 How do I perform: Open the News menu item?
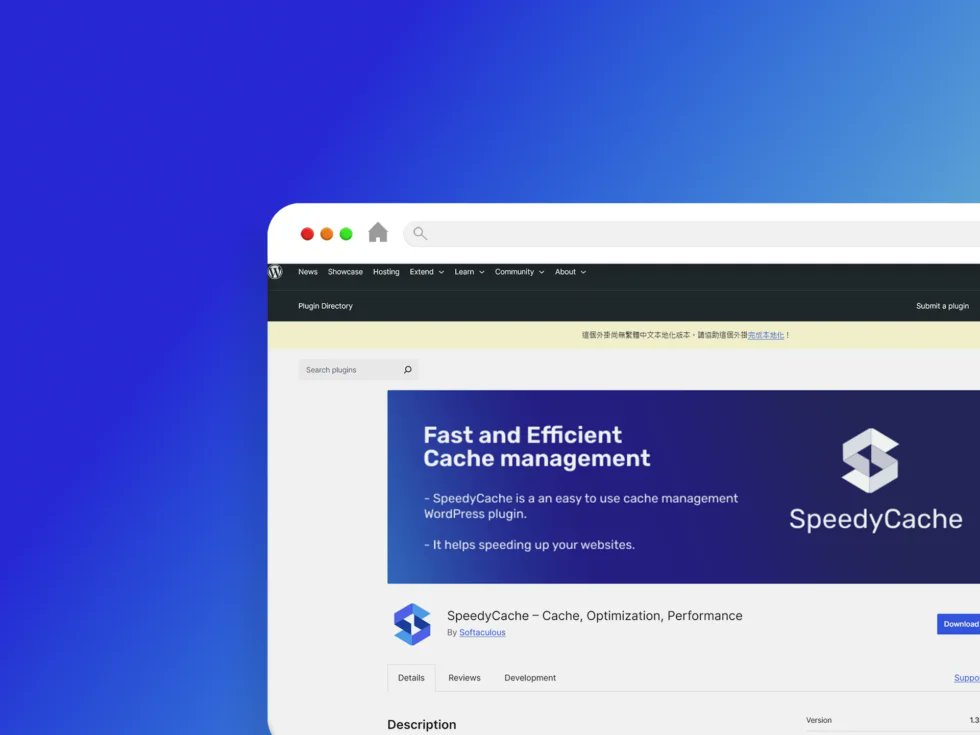[x=308, y=272]
